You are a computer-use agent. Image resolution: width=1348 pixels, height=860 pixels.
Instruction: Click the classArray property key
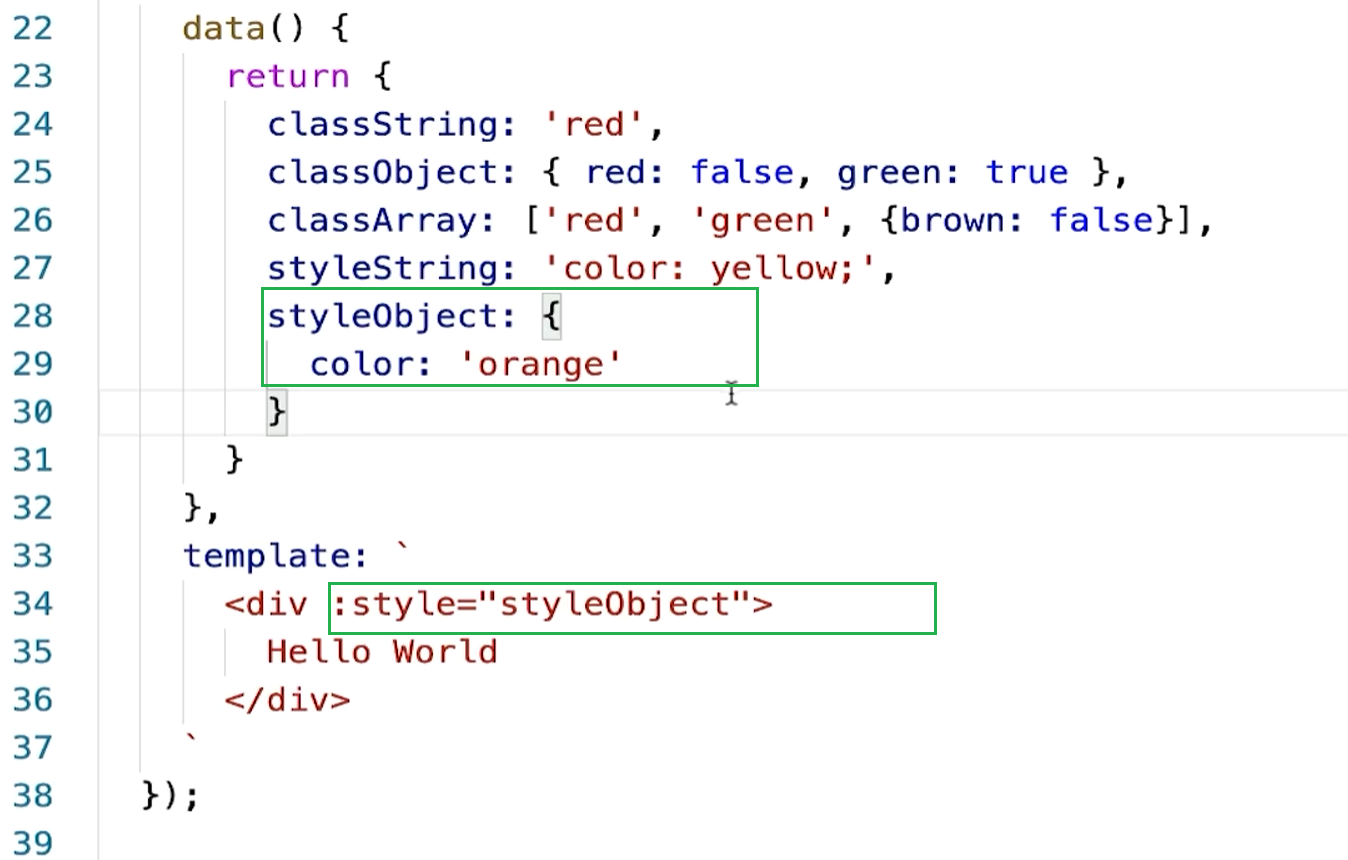click(372, 220)
